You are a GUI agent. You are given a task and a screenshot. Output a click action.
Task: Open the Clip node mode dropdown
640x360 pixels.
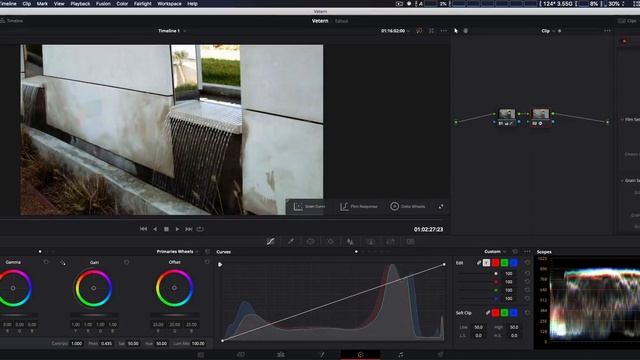pyautogui.click(x=548, y=31)
